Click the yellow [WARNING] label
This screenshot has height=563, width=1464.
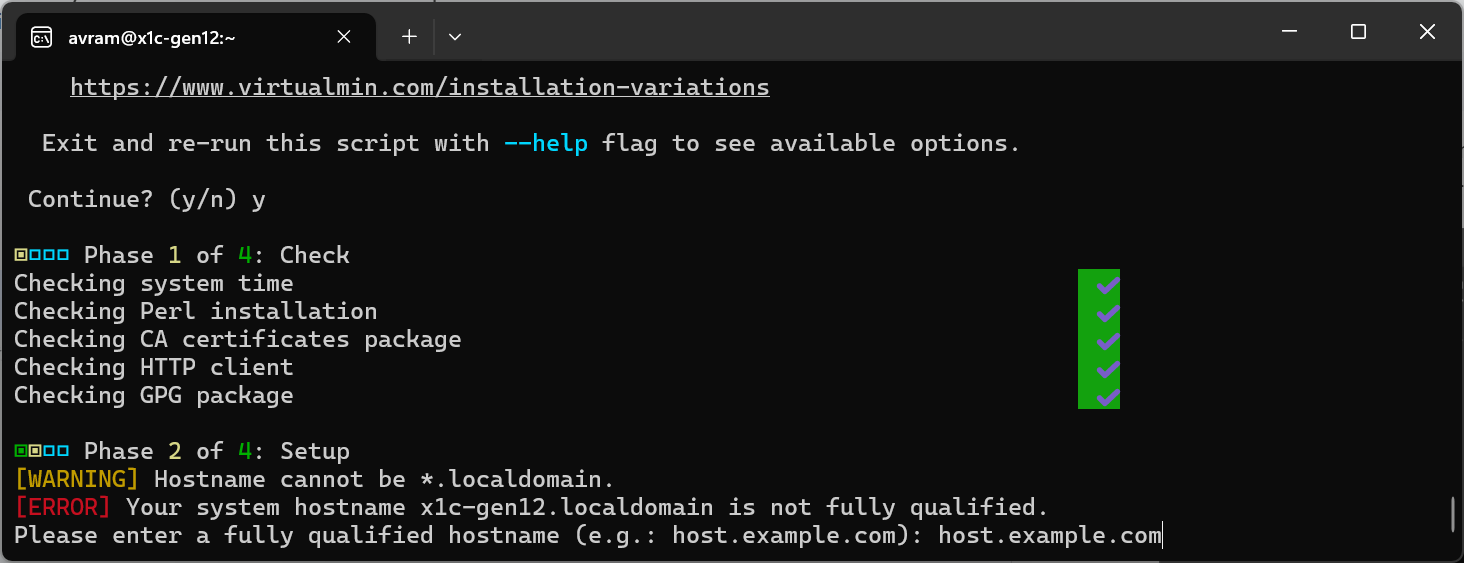click(x=76, y=479)
